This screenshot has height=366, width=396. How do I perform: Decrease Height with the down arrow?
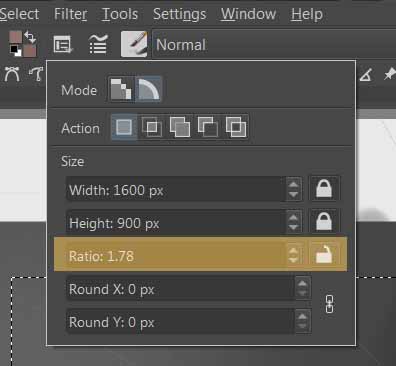coord(293,228)
